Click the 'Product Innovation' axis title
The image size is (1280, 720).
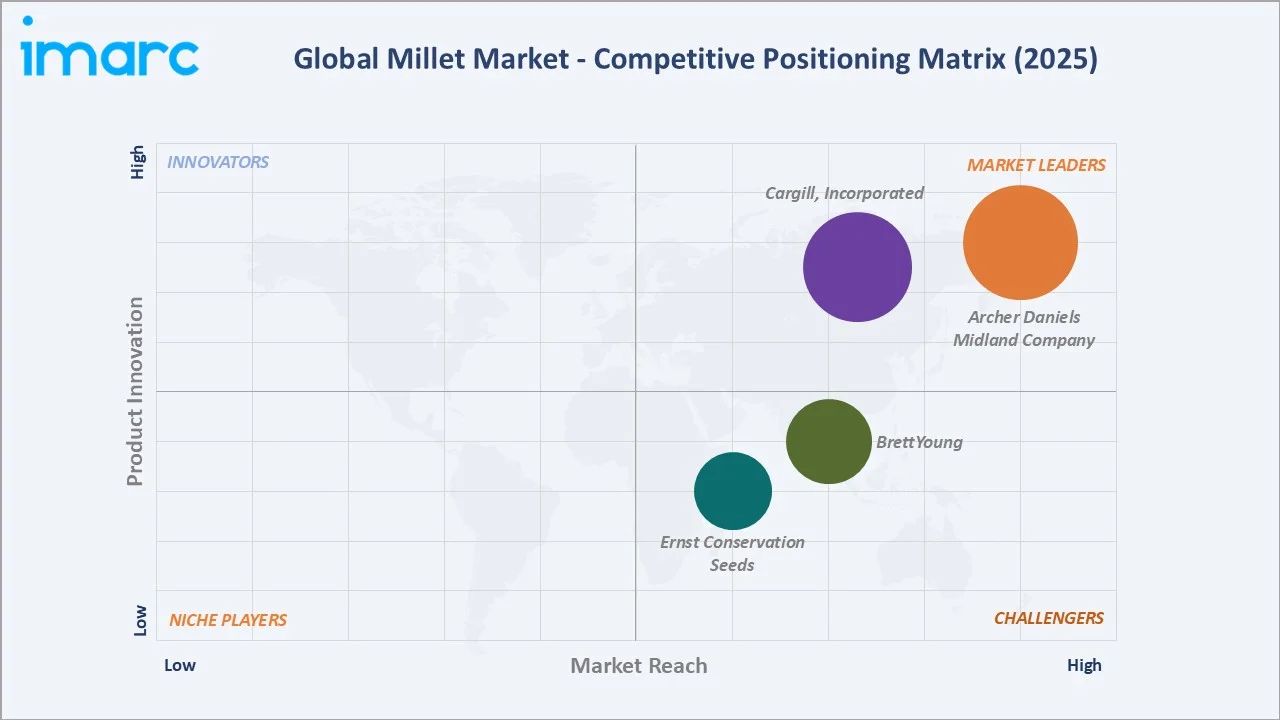(x=135, y=392)
